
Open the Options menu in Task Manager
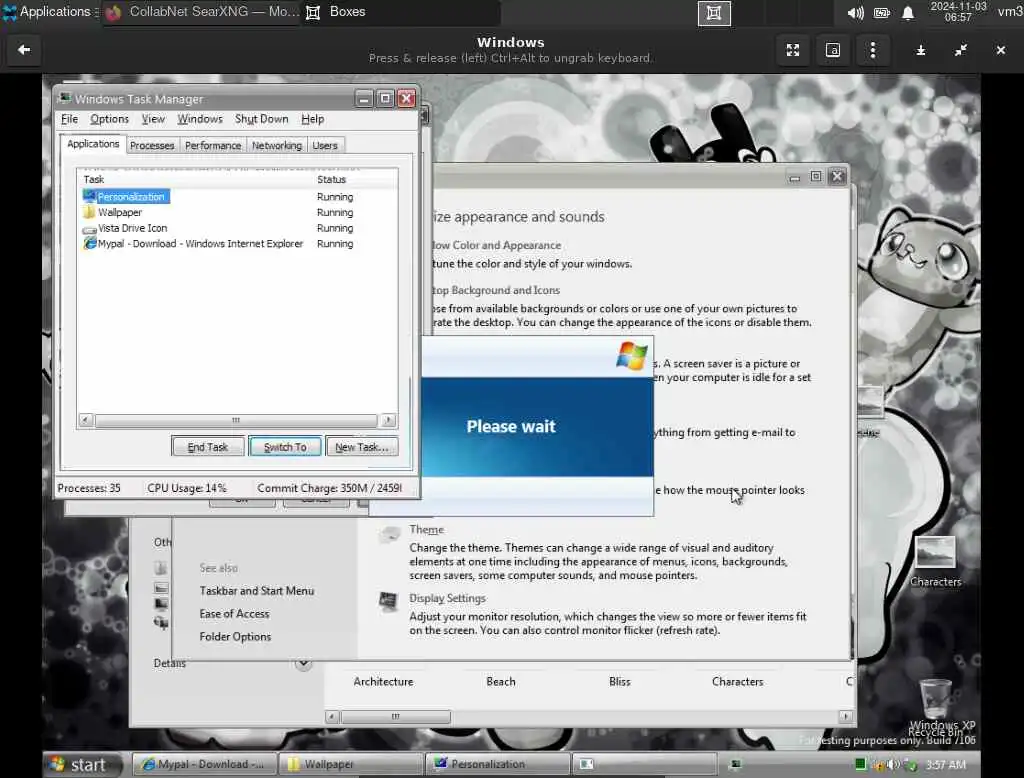point(109,119)
